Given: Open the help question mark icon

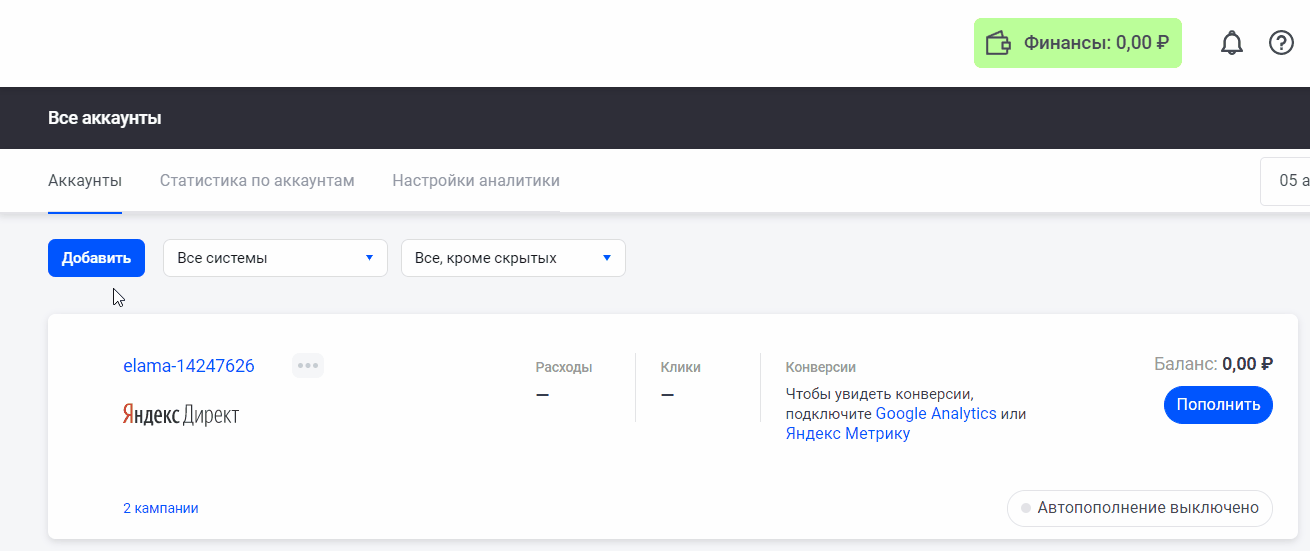Looking at the screenshot, I should 1281,43.
